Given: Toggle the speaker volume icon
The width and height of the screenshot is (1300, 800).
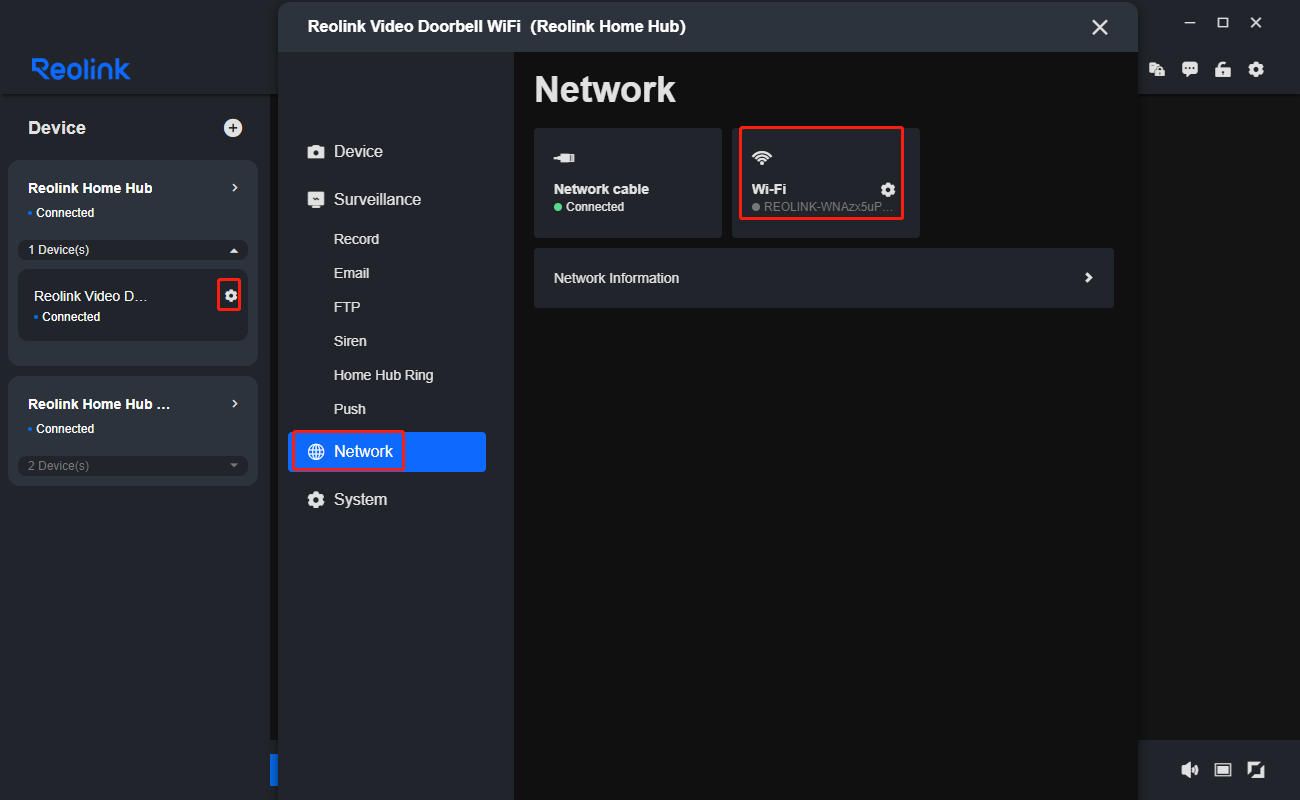Looking at the screenshot, I should (x=1190, y=770).
